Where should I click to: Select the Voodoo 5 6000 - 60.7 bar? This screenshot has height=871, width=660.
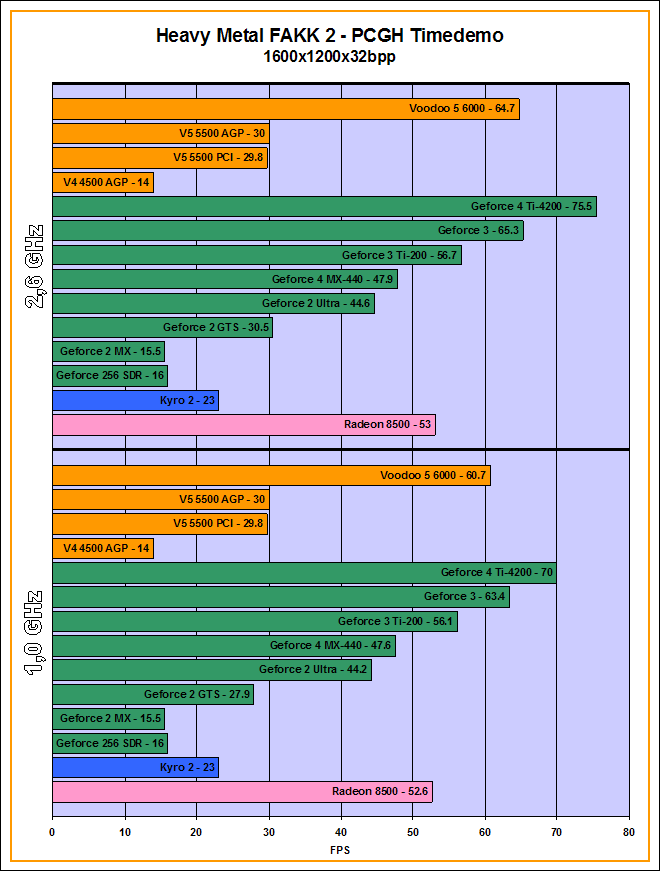tap(271, 476)
